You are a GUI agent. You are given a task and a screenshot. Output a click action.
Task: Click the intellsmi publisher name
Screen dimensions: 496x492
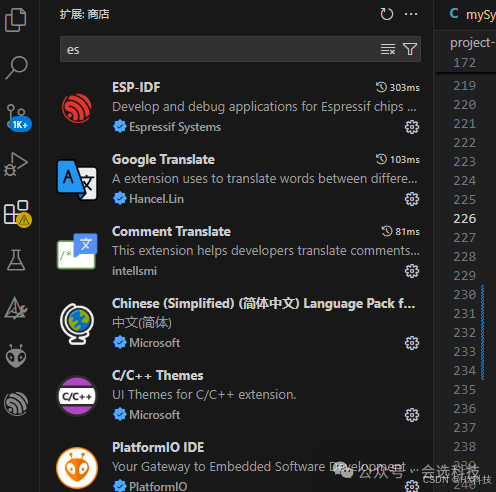[x=134, y=271]
